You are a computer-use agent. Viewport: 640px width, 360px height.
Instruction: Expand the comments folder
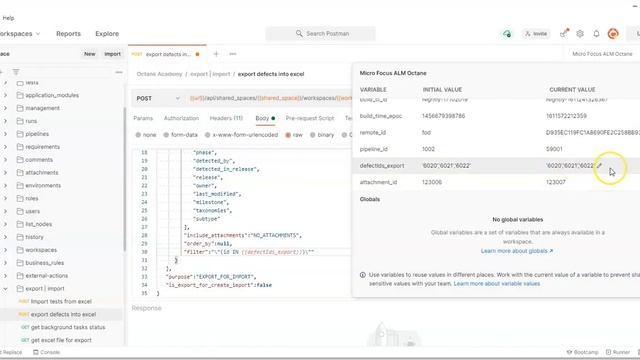pos(5,160)
